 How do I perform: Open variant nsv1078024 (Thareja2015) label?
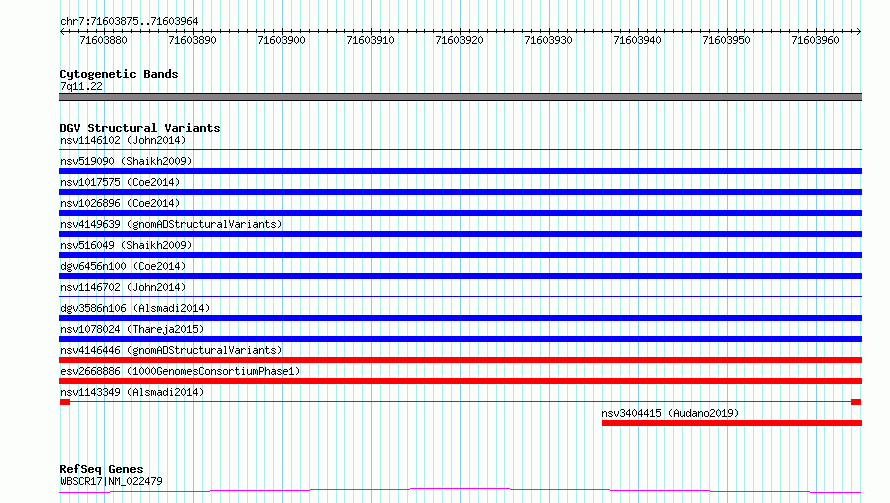(x=132, y=329)
